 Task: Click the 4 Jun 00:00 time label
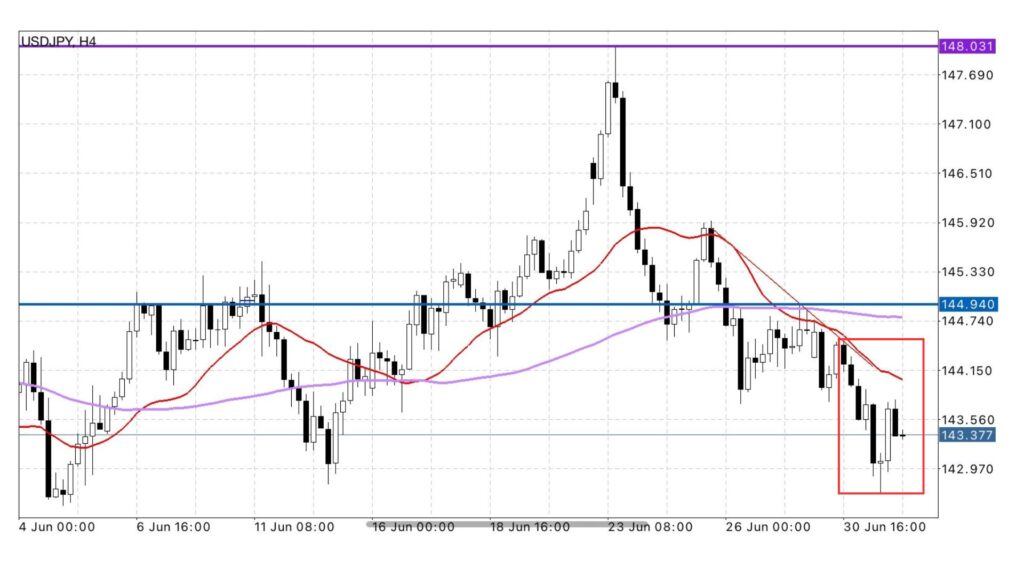coord(56,527)
